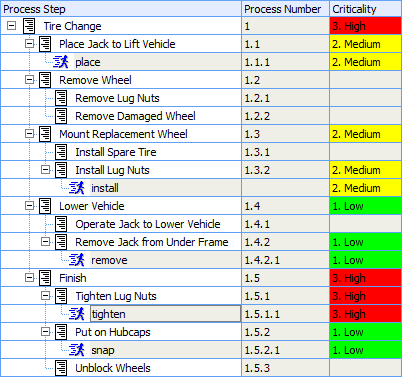Collapse the Finish branch
402x377 pixels.
[29, 278]
